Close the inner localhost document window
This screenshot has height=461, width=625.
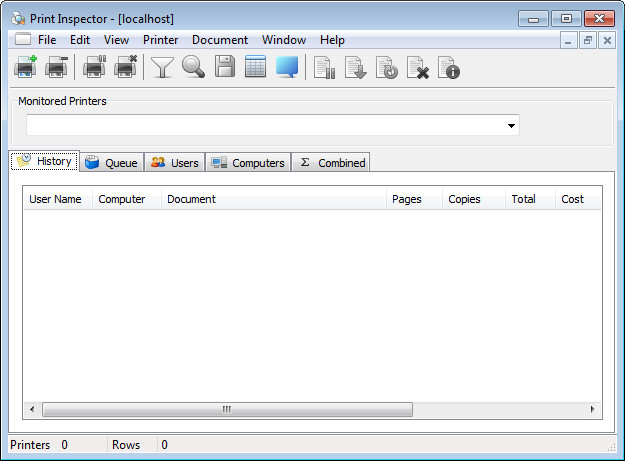[607, 41]
